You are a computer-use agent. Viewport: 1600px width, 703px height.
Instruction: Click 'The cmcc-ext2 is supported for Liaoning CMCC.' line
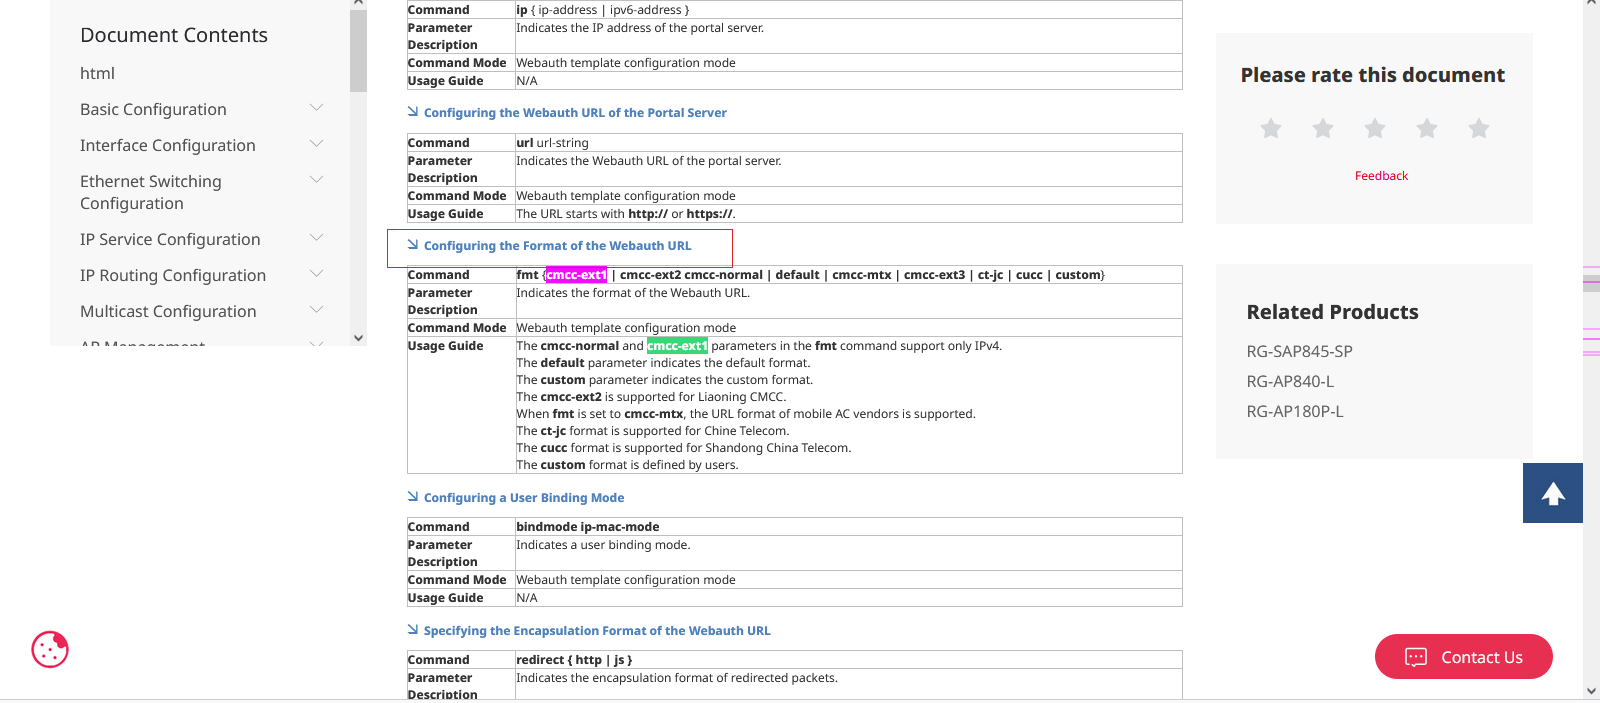point(651,397)
